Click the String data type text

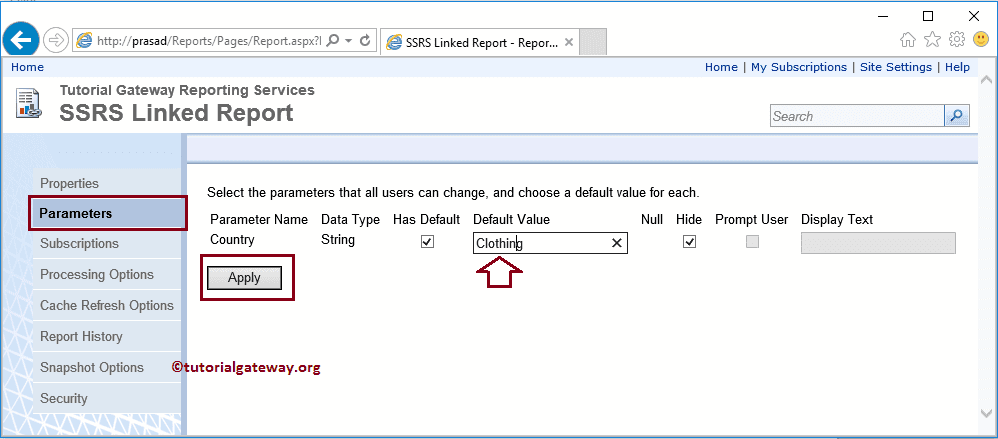coord(338,240)
